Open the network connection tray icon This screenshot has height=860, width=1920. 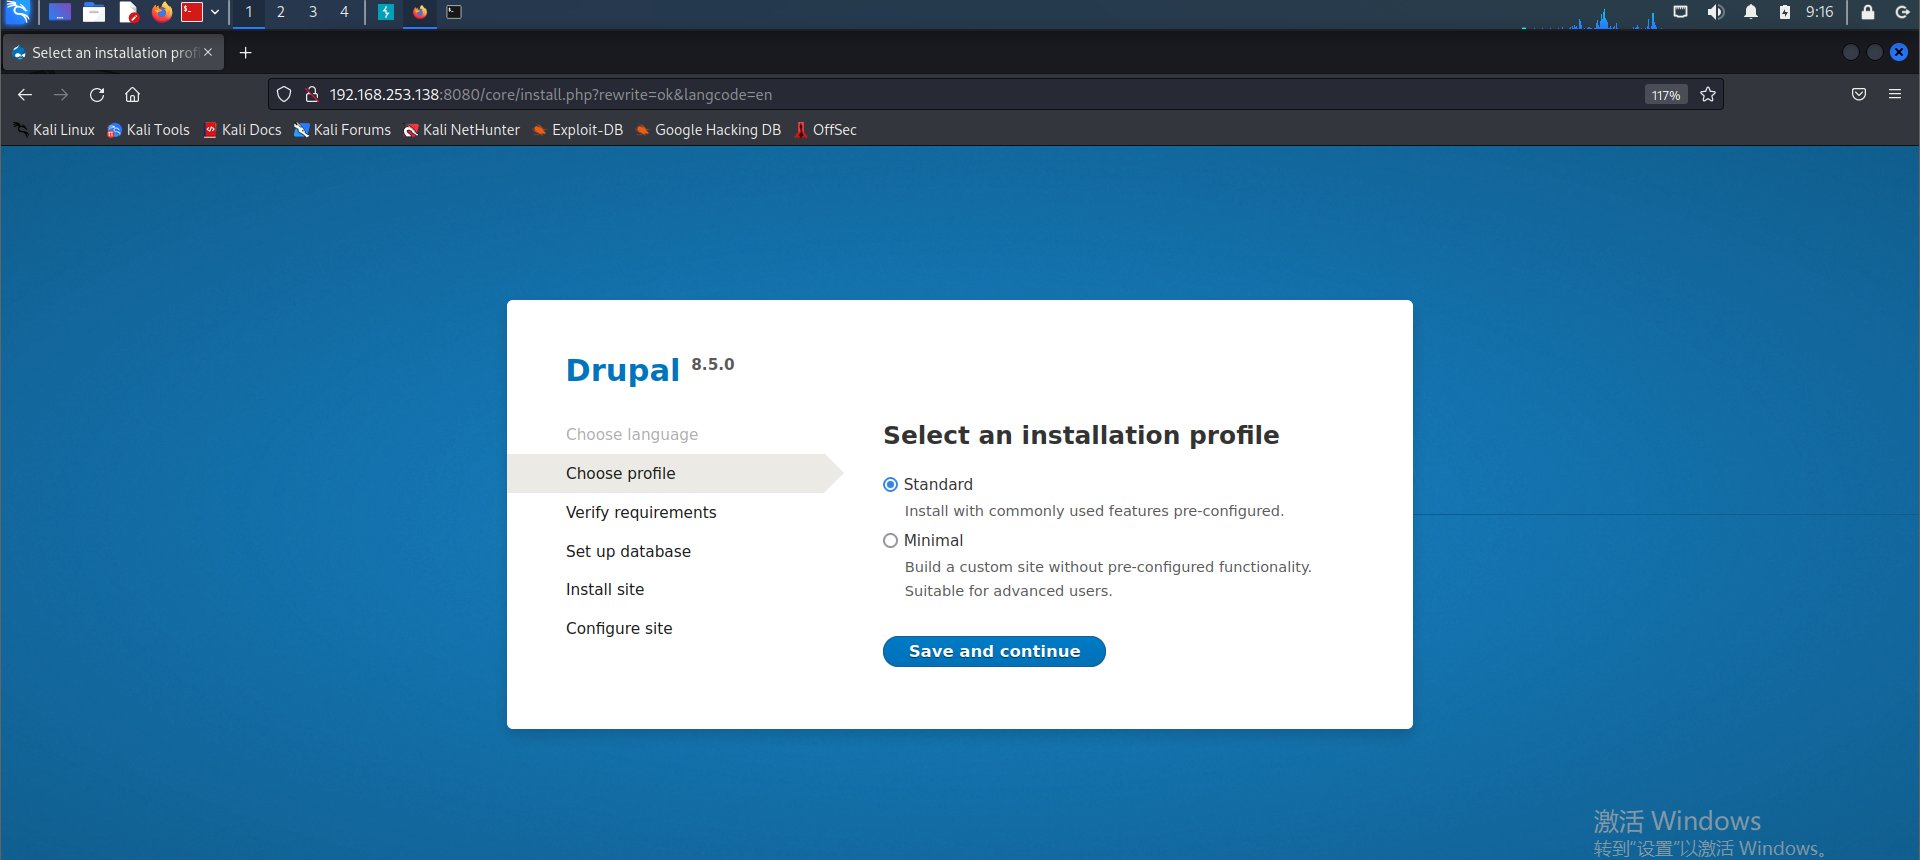click(1681, 12)
